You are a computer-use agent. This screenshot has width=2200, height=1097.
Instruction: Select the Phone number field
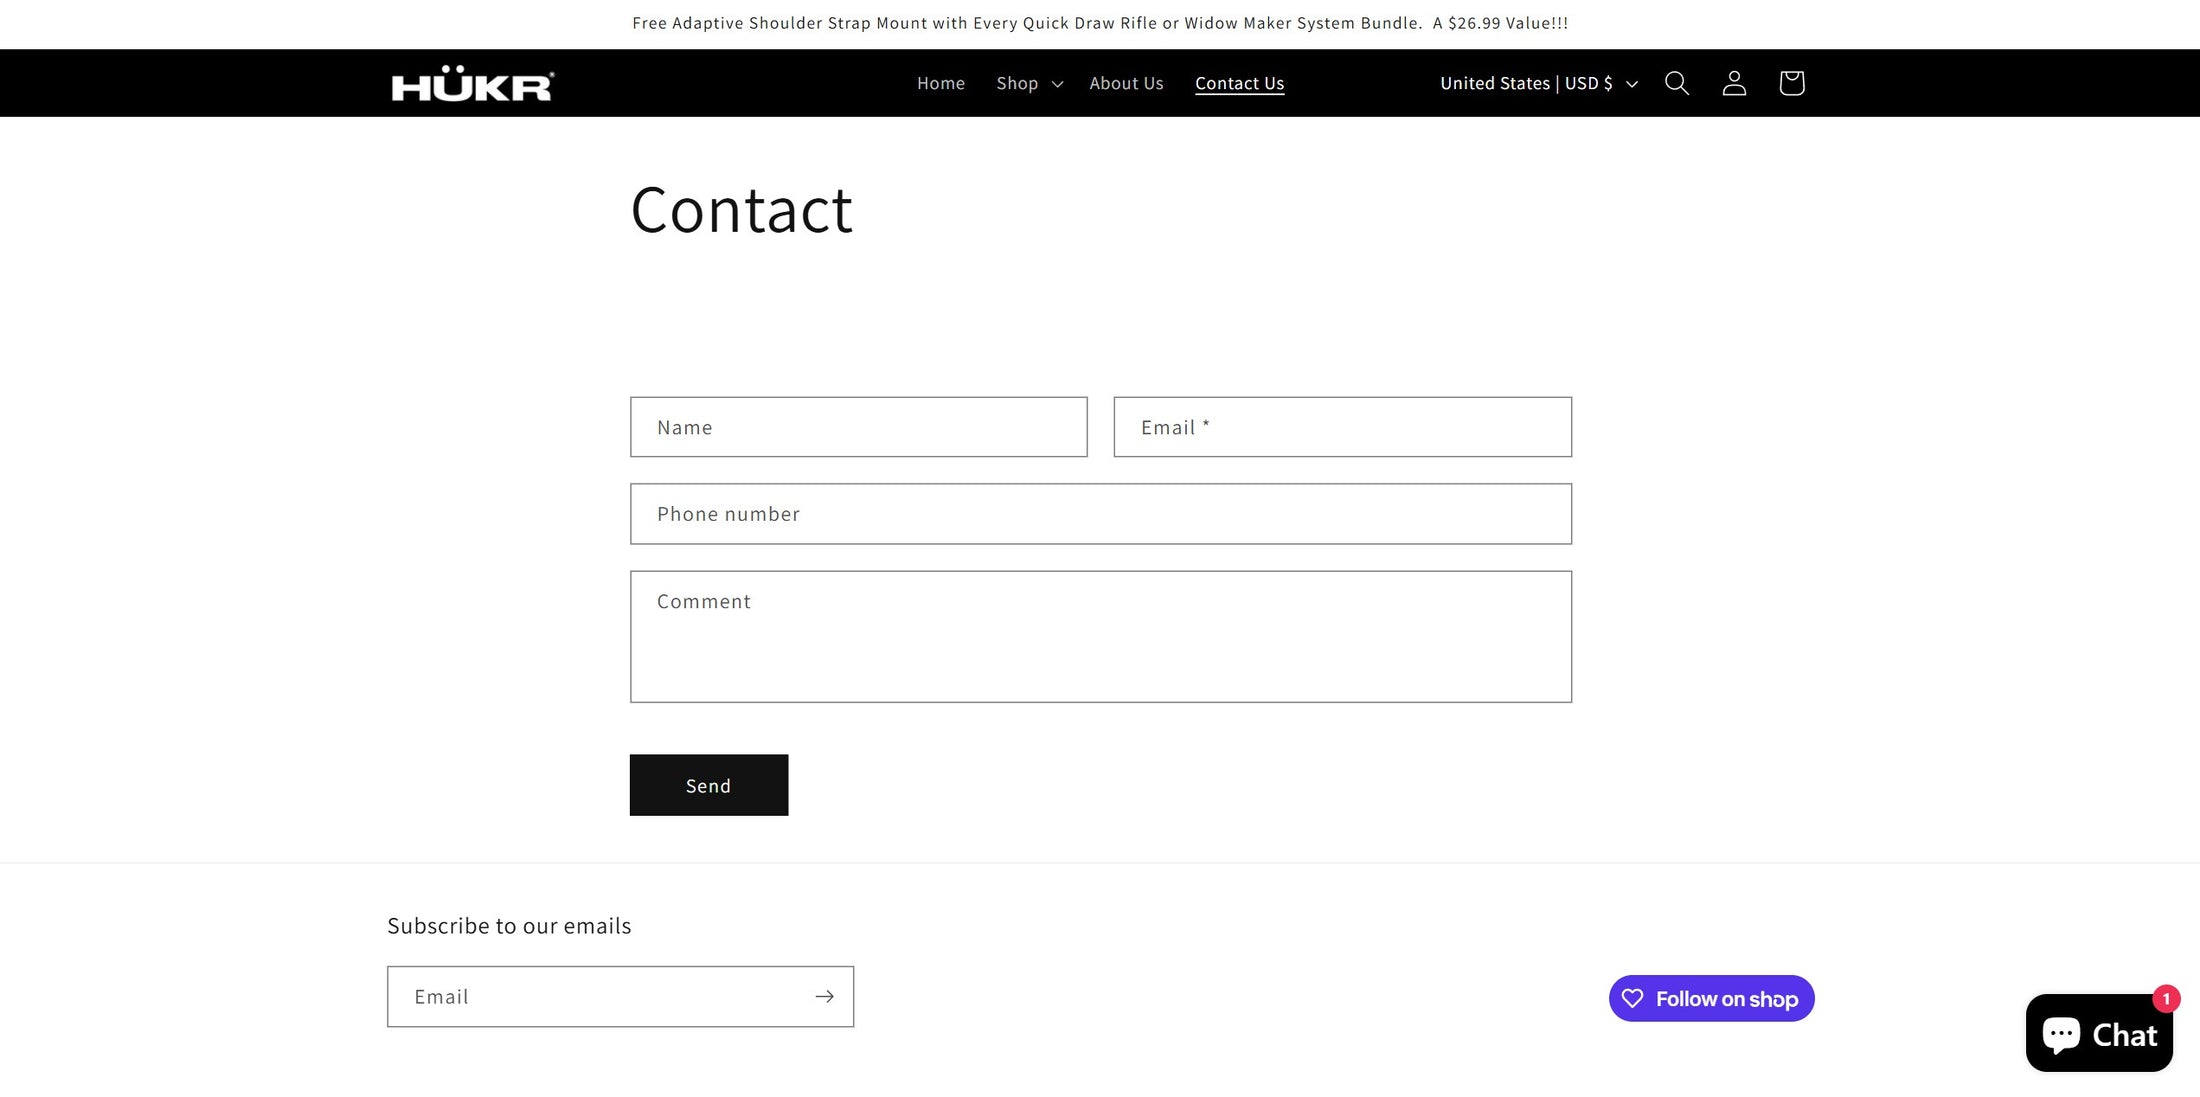[1100, 514]
